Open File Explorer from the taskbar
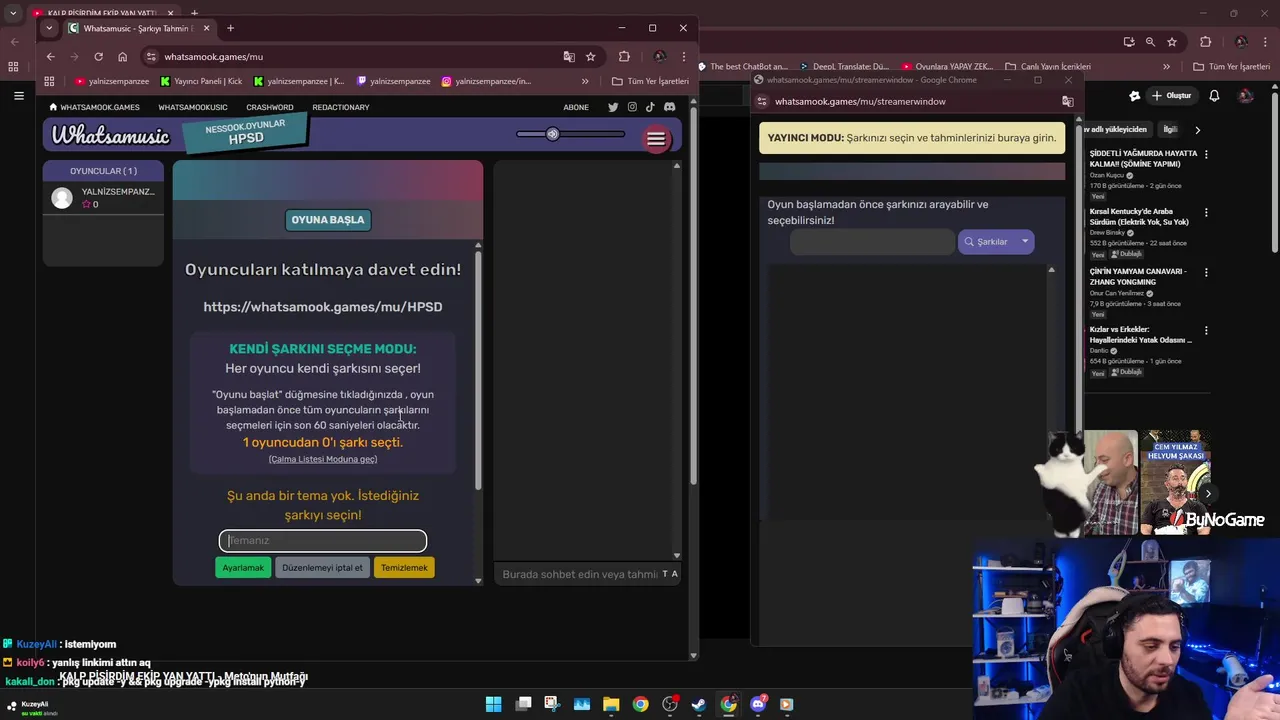Image resolution: width=1280 pixels, height=720 pixels. tap(611, 704)
